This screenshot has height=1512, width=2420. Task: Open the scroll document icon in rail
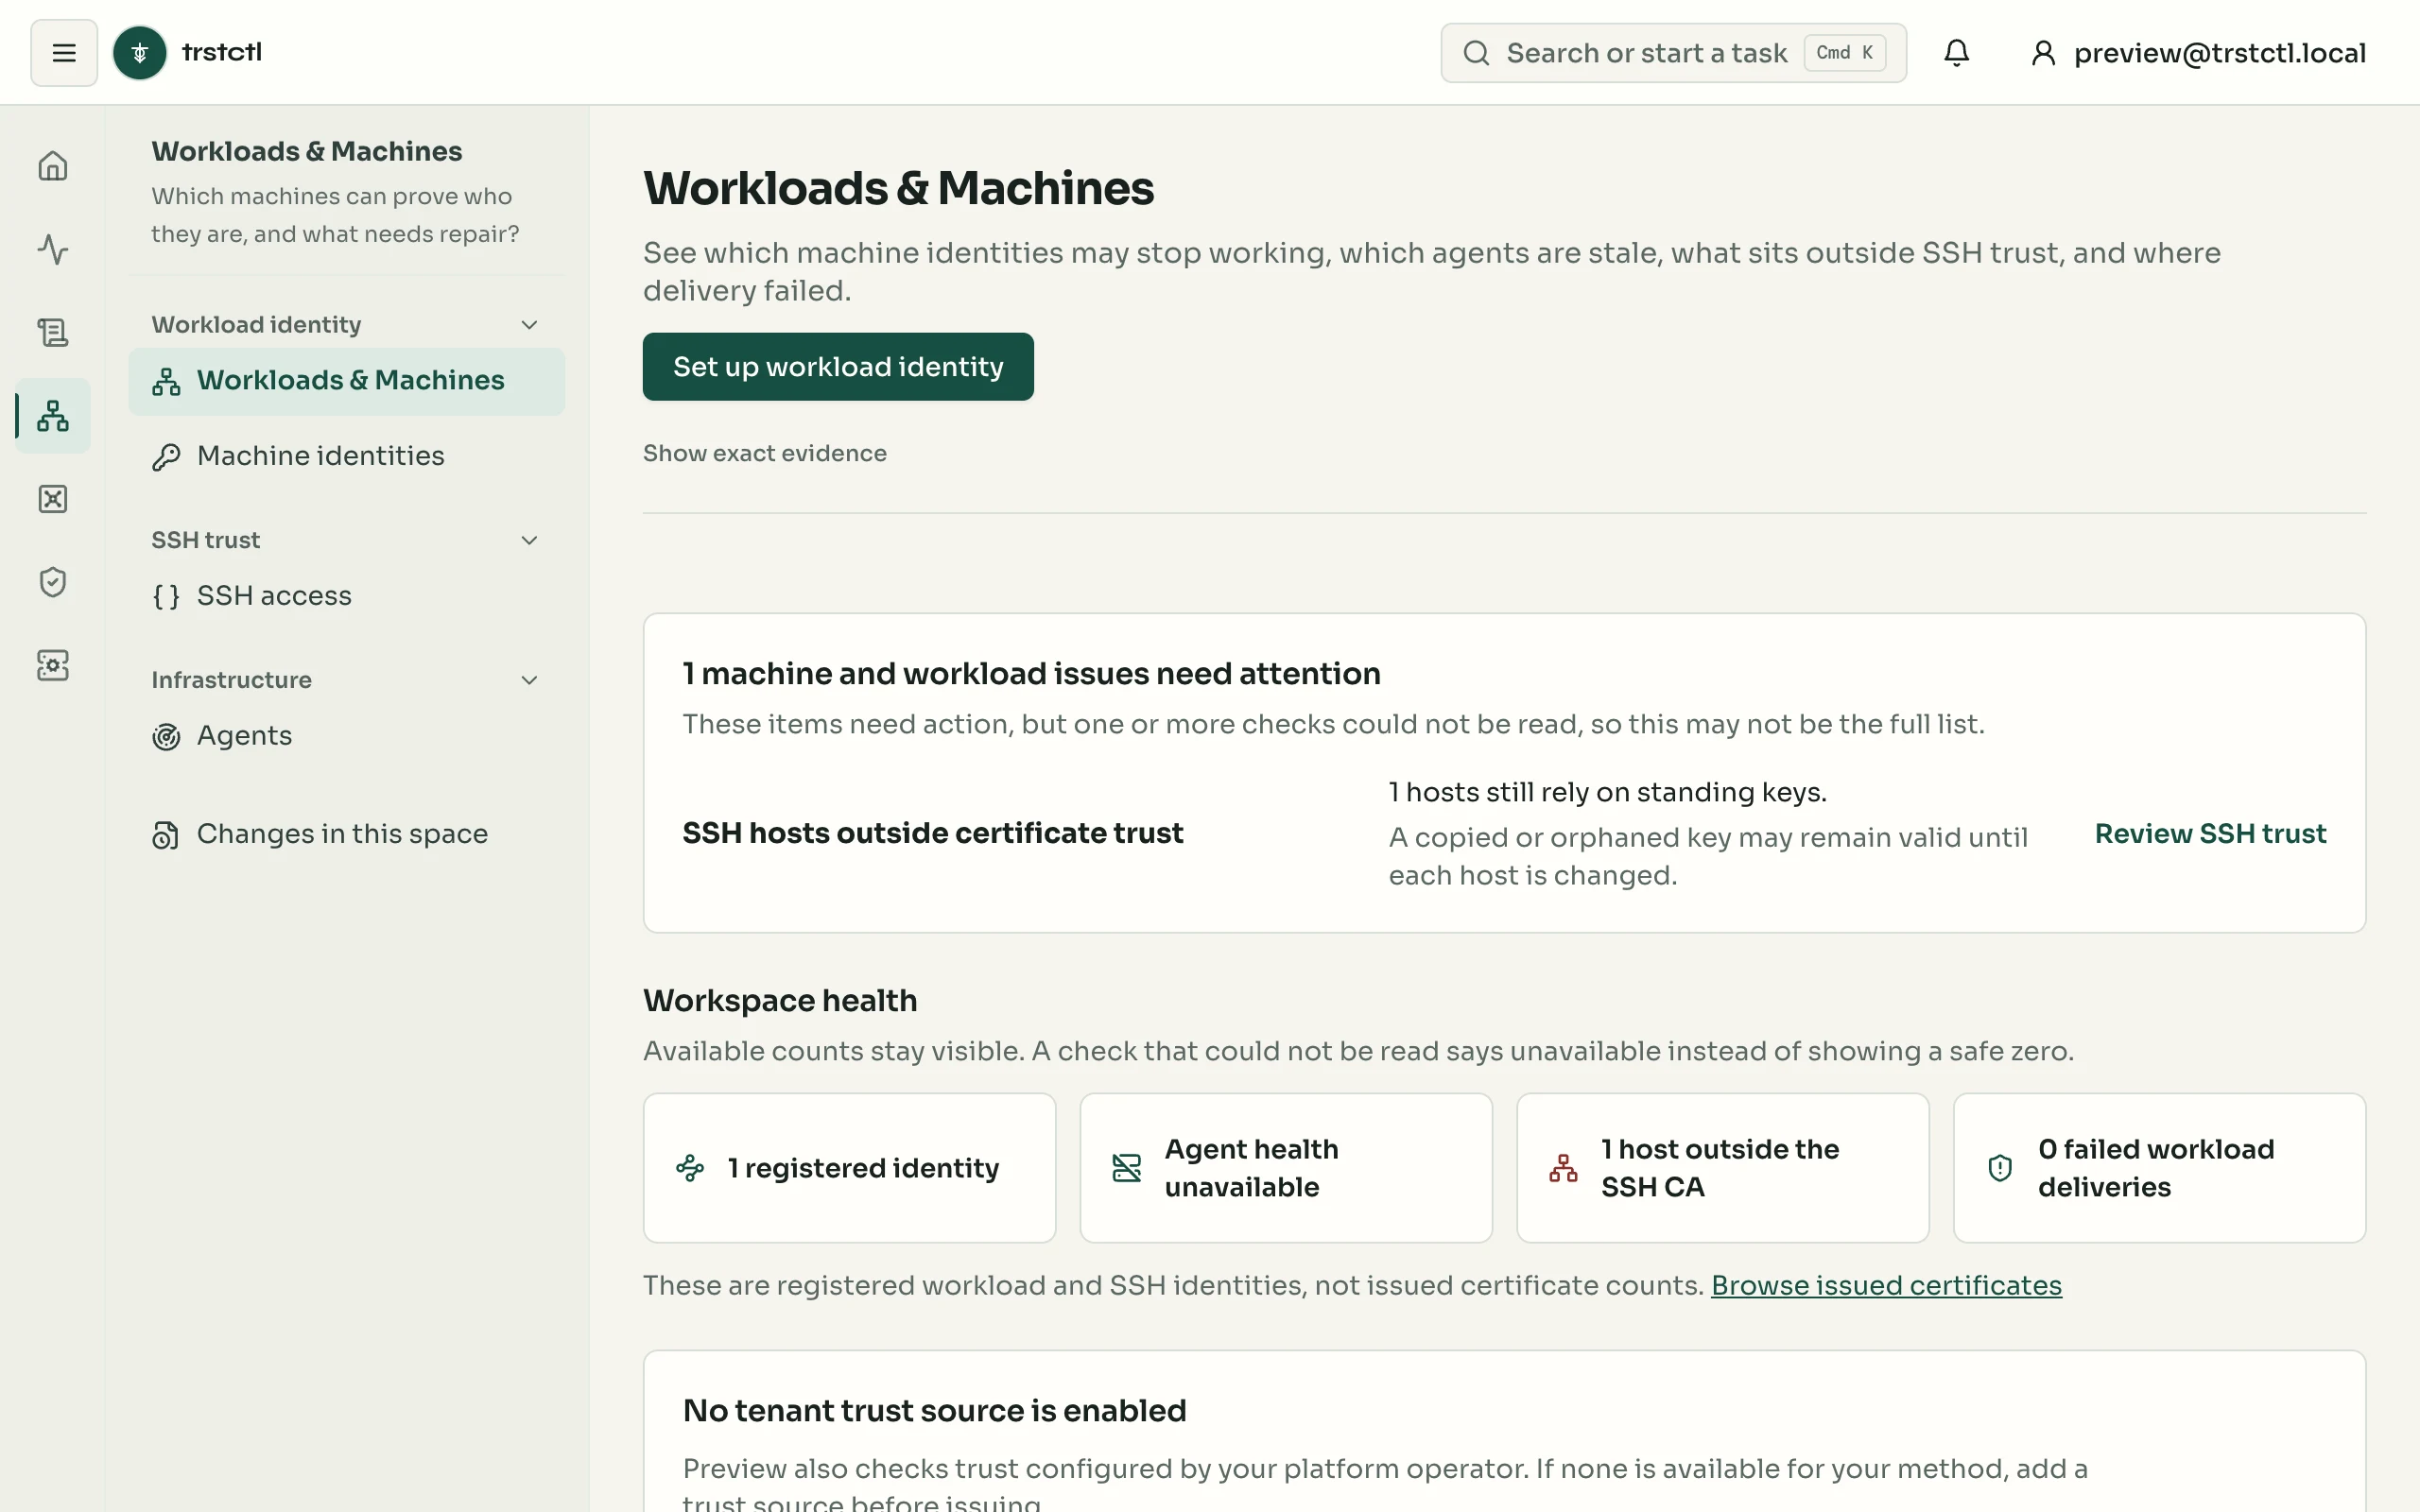(x=53, y=332)
